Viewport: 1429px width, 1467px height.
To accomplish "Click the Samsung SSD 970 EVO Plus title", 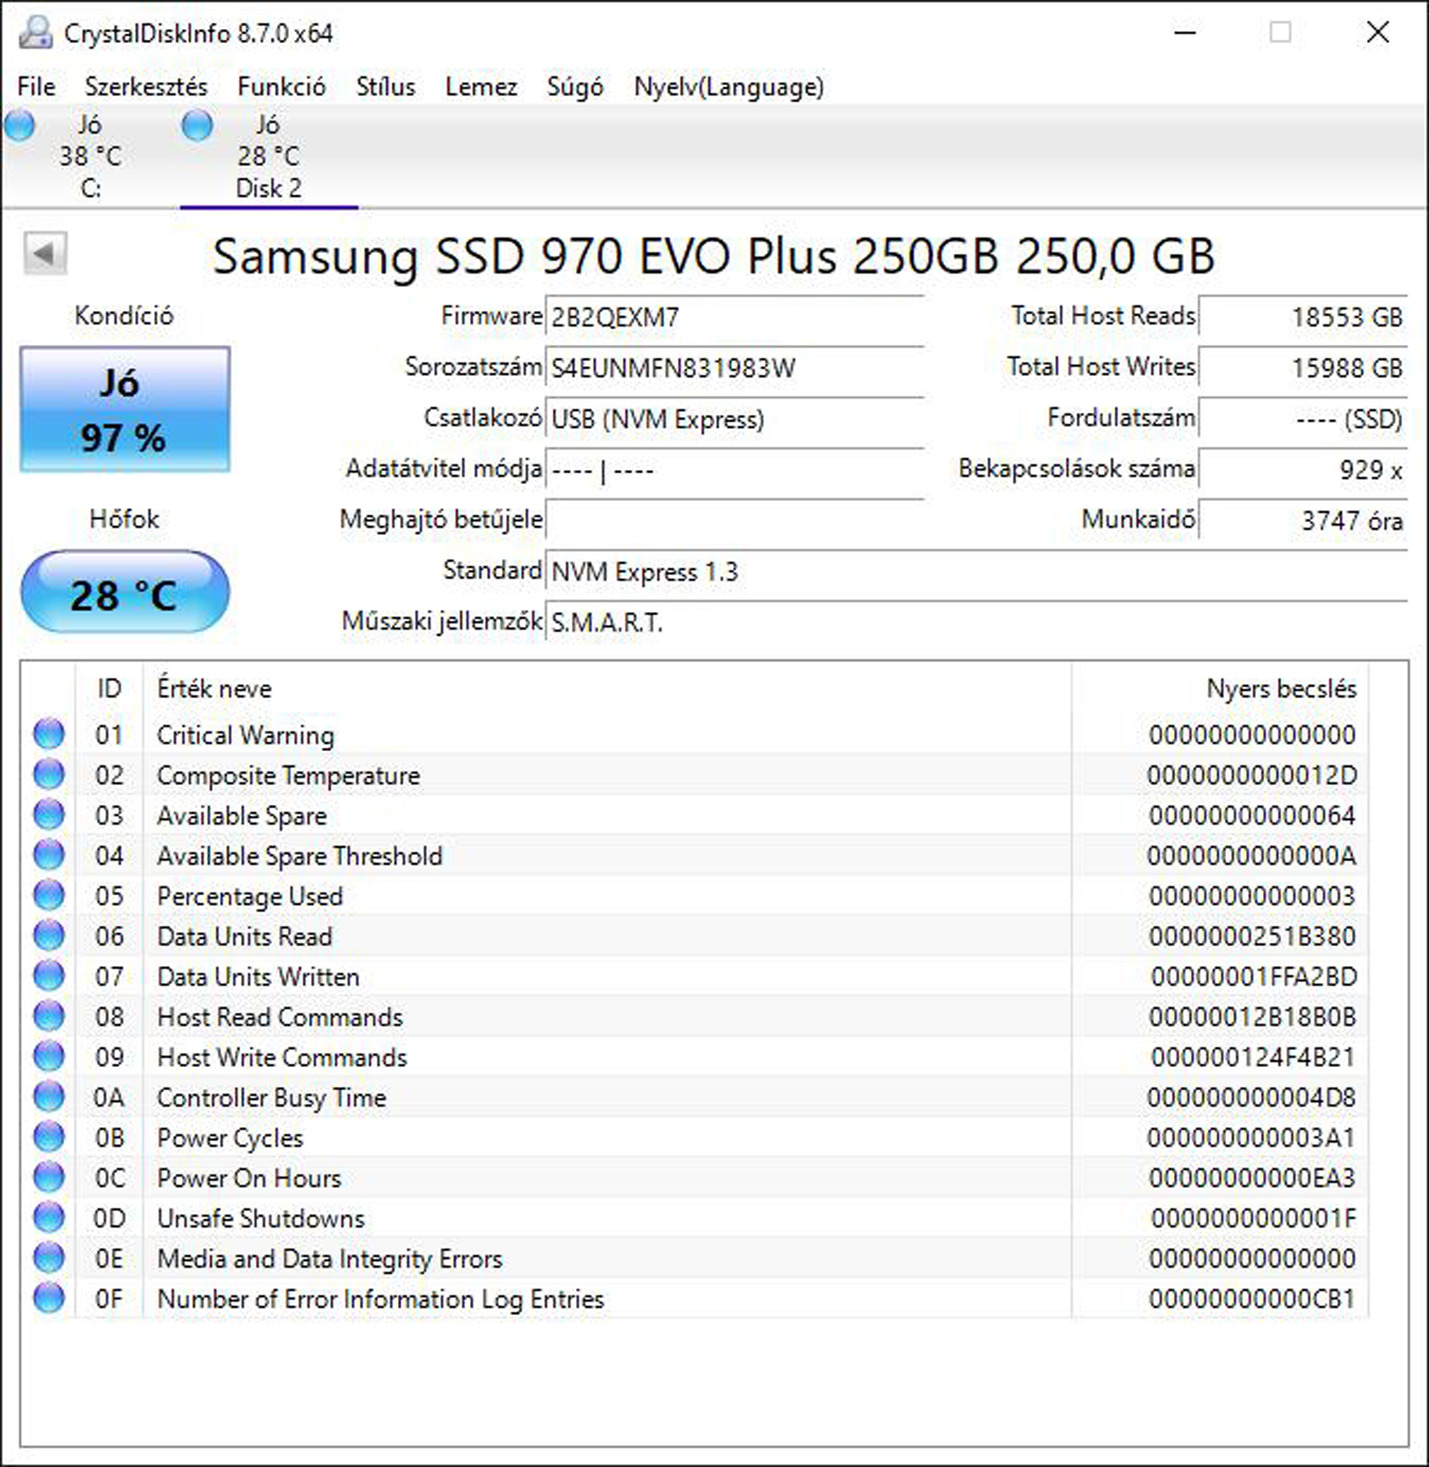I will [x=714, y=256].
